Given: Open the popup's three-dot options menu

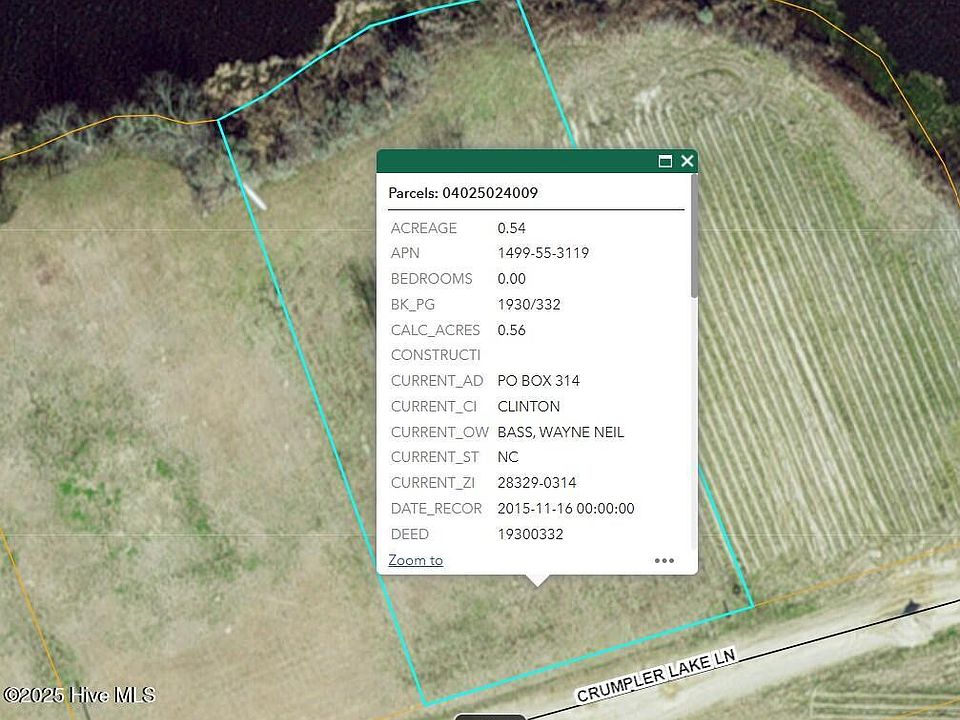Looking at the screenshot, I should 664,560.
